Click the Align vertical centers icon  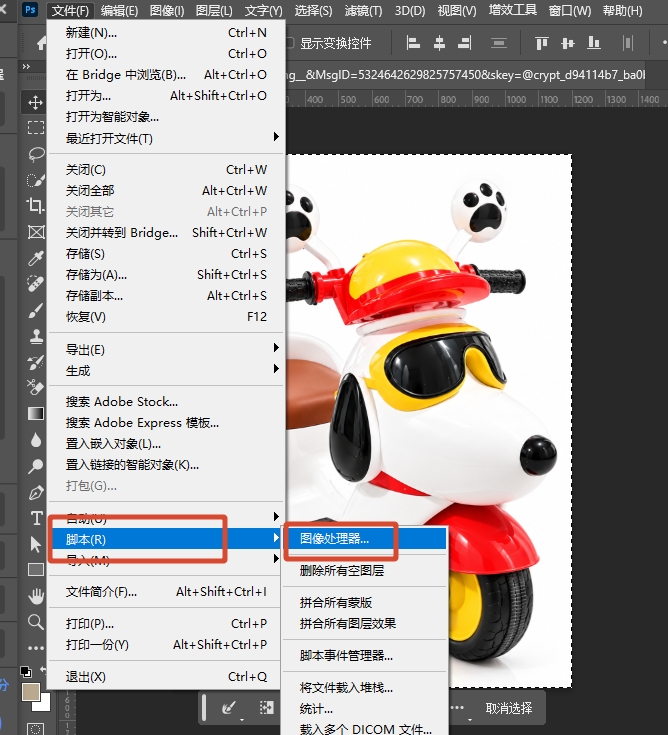(x=568, y=43)
